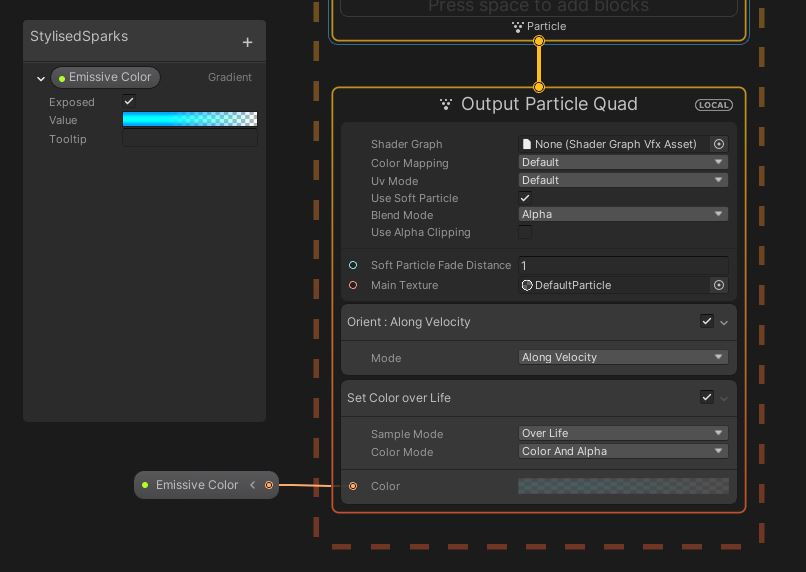Open the Orient Mode dropdown
806x572 pixels.
(x=623, y=357)
